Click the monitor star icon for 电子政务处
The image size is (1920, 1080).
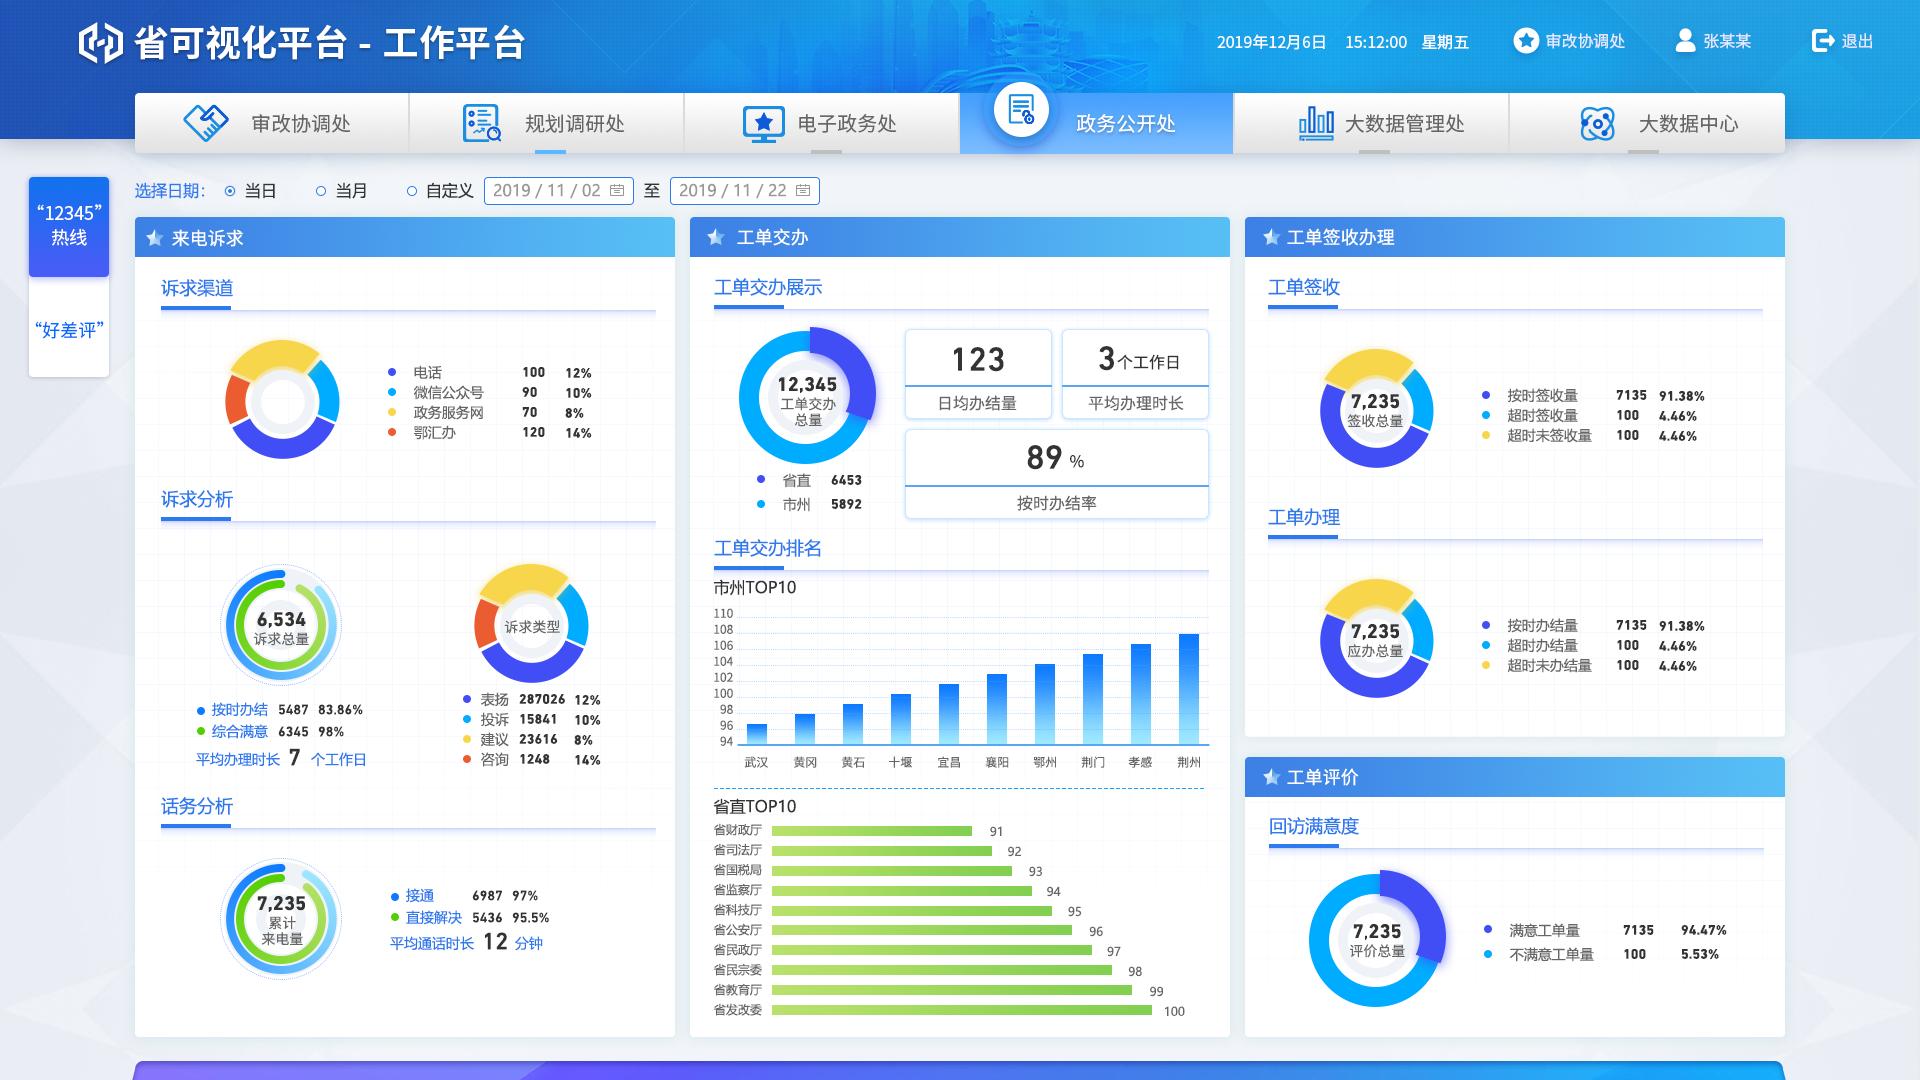coord(763,123)
